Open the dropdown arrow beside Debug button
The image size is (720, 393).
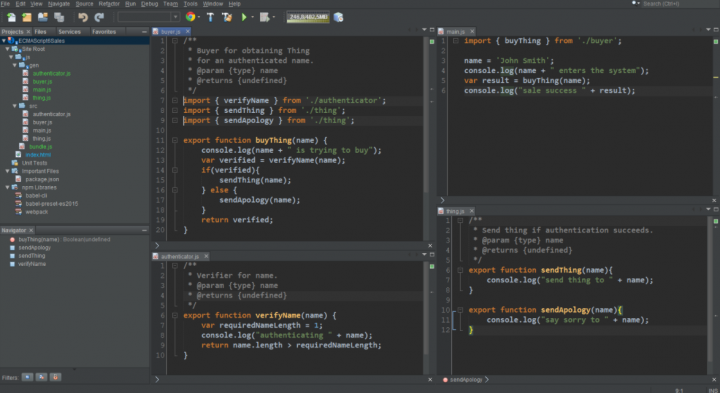274,17
